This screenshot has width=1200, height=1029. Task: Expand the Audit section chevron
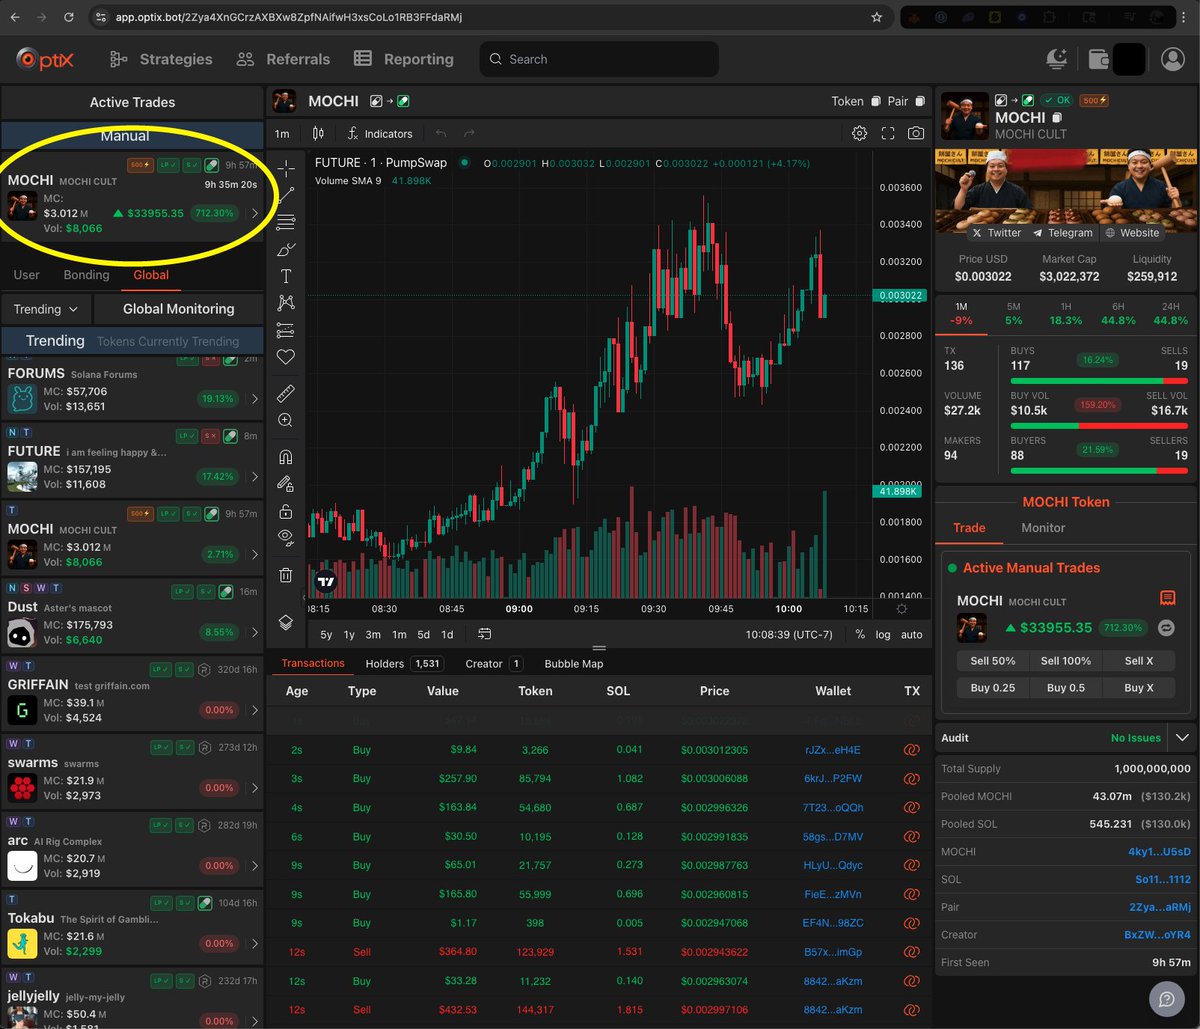(x=1182, y=738)
